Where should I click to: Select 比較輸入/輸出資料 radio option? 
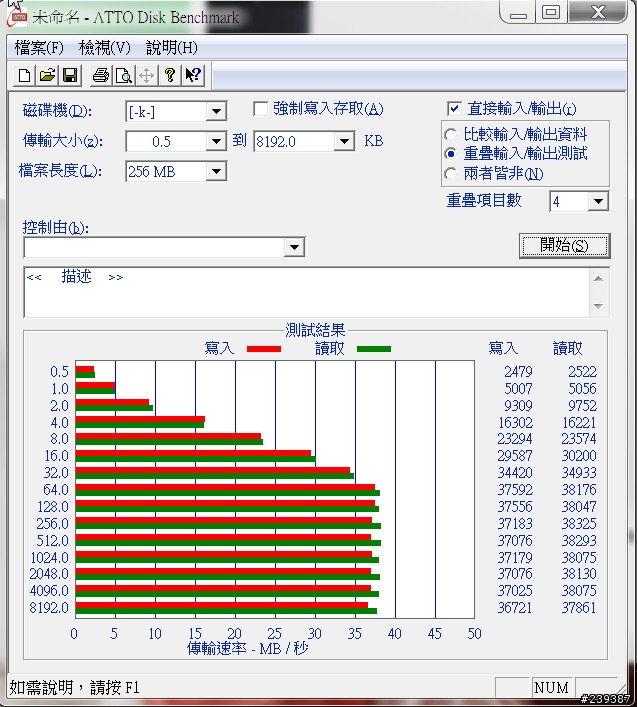[450, 135]
